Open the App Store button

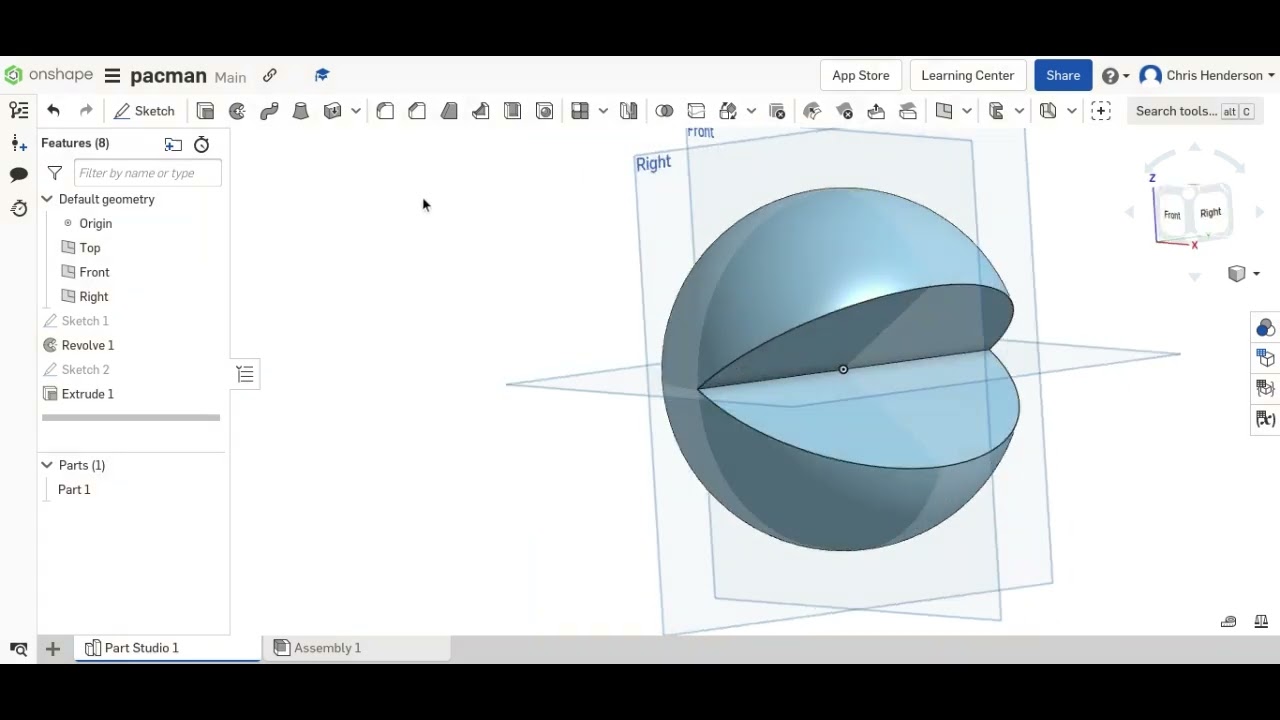(861, 76)
